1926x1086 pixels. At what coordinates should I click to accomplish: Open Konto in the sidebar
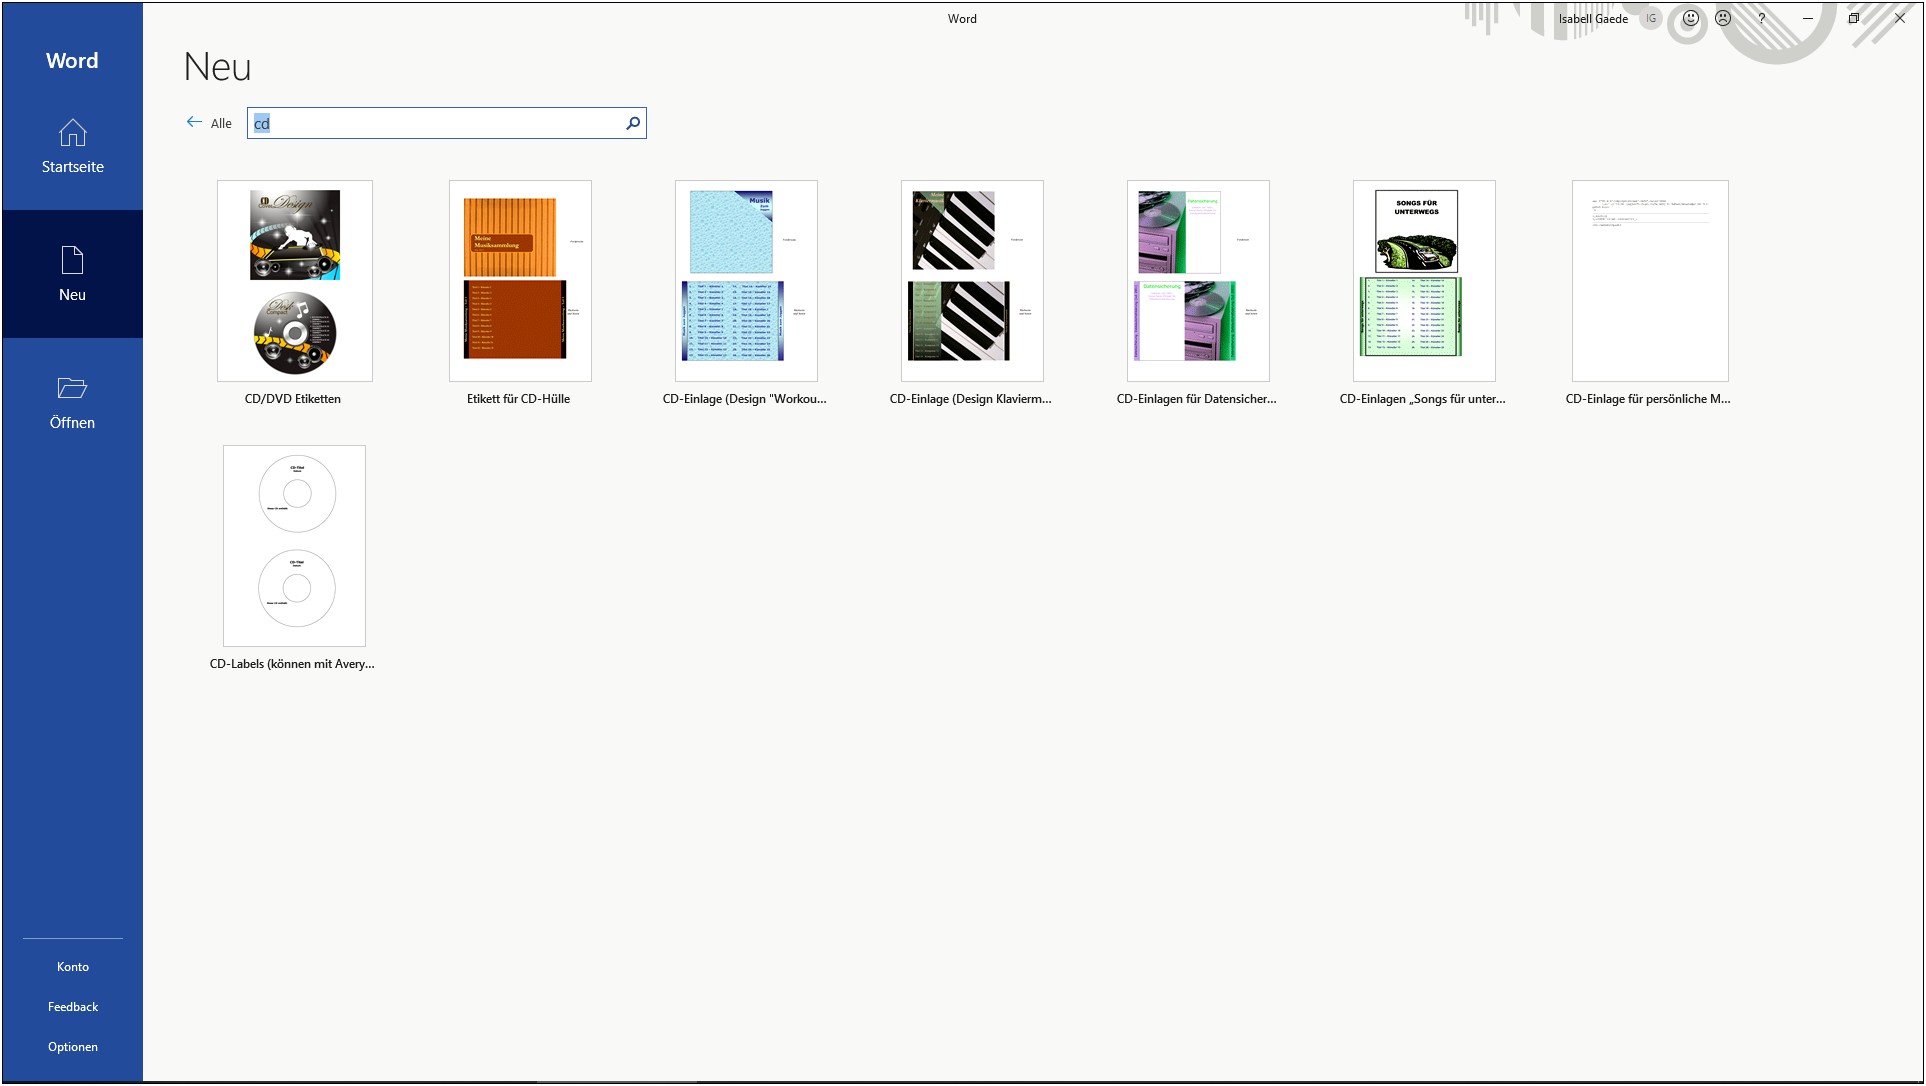coord(72,967)
